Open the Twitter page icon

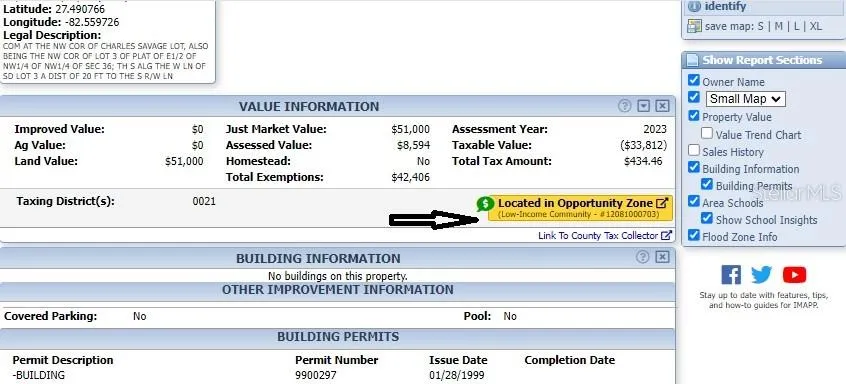pyautogui.click(x=761, y=275)
